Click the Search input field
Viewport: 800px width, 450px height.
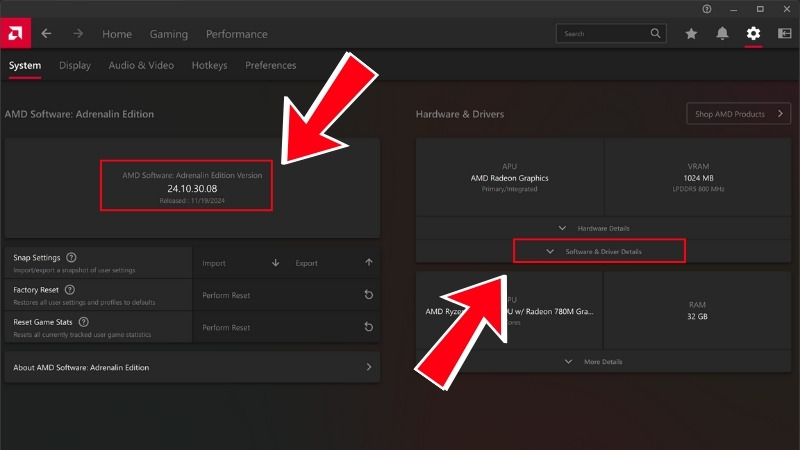[603, 33]
